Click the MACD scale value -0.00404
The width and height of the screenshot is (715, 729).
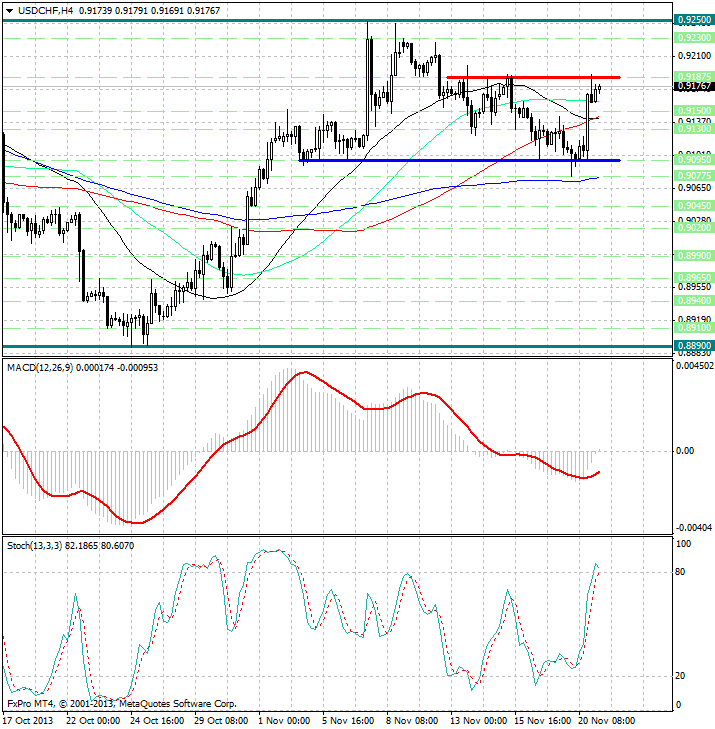coord(694,528)
